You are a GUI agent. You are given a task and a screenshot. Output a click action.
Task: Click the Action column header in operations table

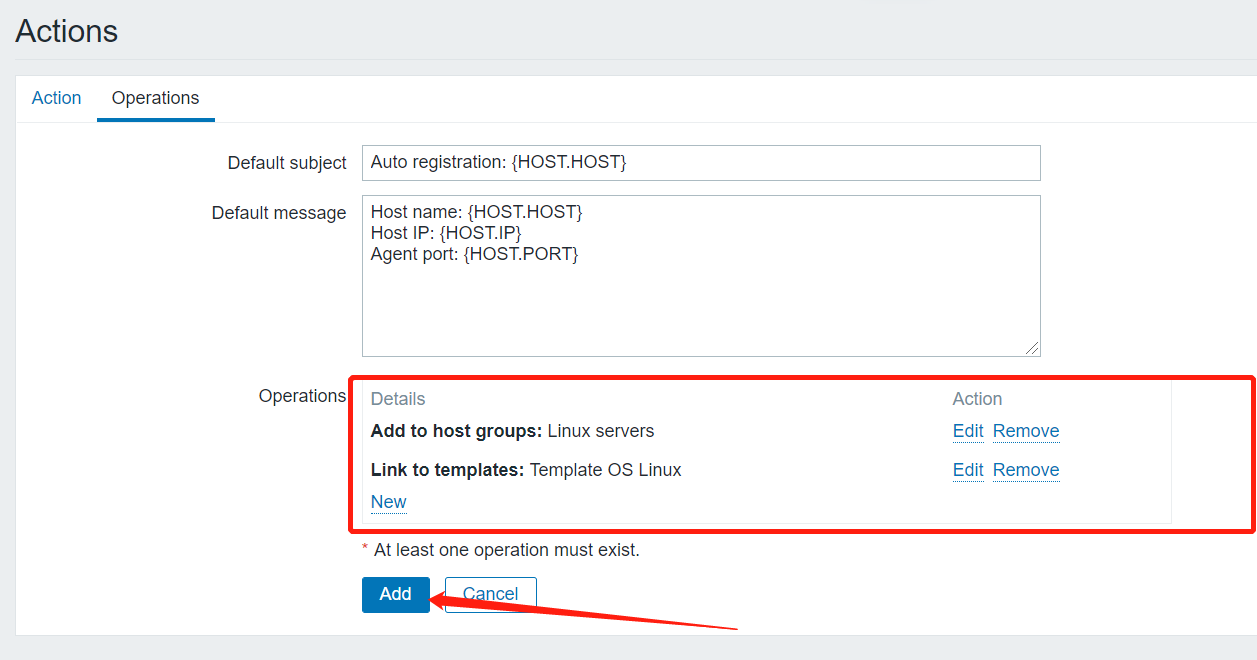[976, 399]
